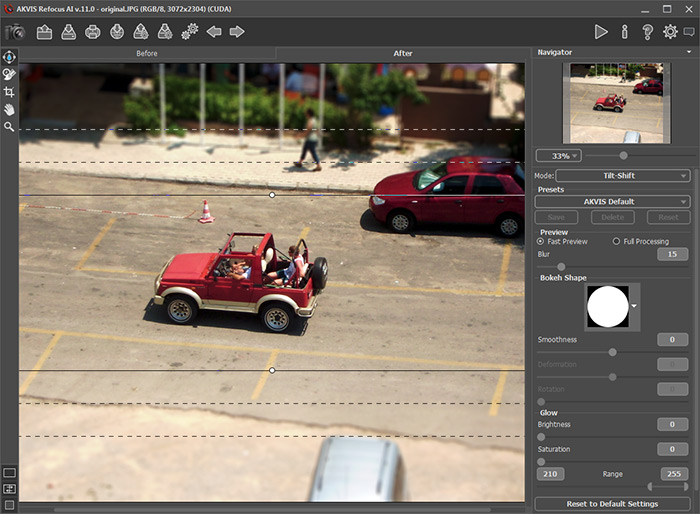Open the notifications message icon
The image size is (700, 514).
tap(689, 32)
